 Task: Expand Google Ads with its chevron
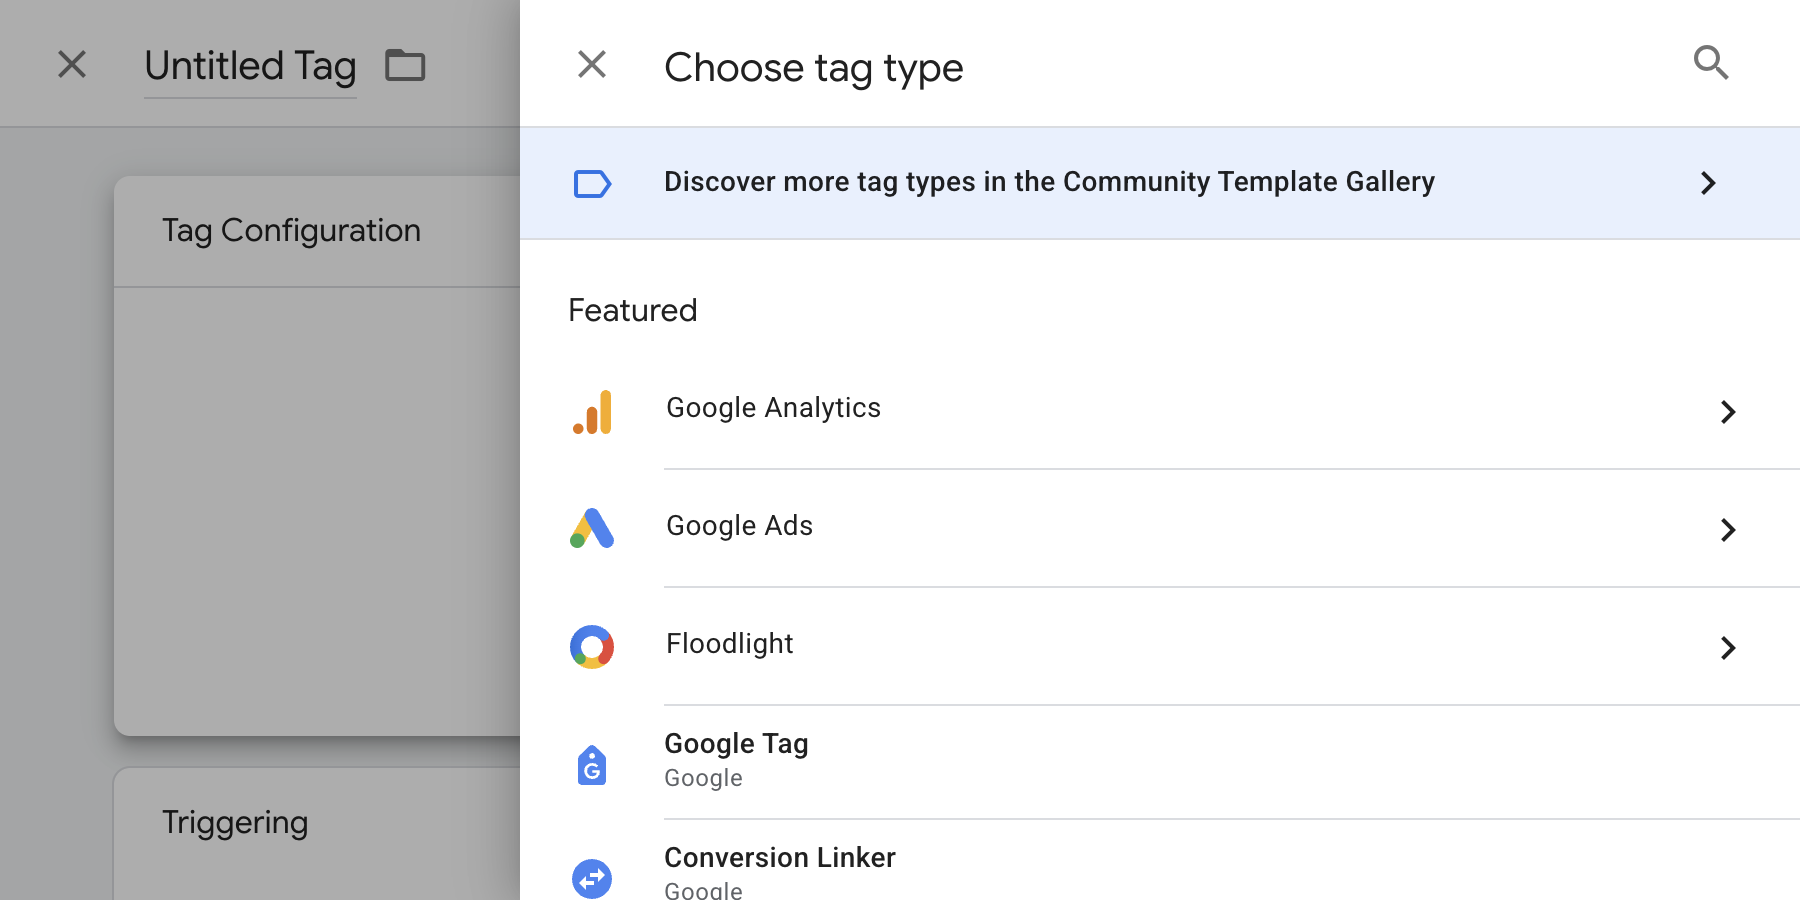click(1728, 530)
